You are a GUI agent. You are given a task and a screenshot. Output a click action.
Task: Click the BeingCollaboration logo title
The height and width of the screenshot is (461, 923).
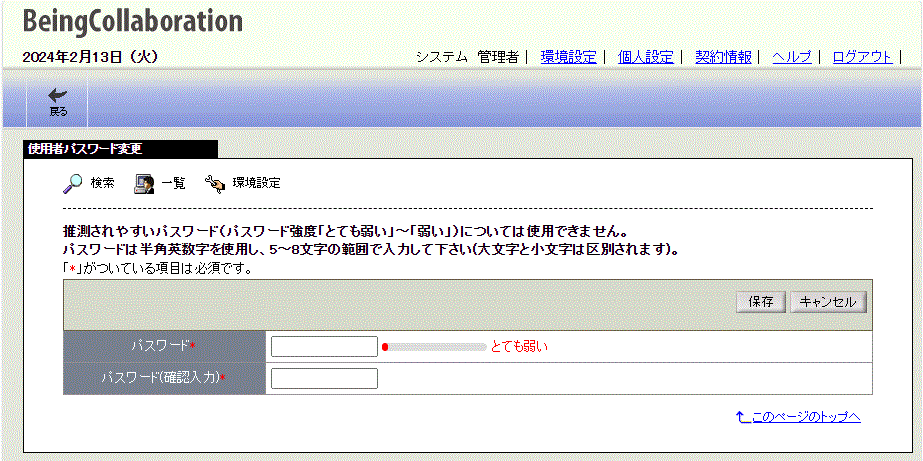pos(132,21)
